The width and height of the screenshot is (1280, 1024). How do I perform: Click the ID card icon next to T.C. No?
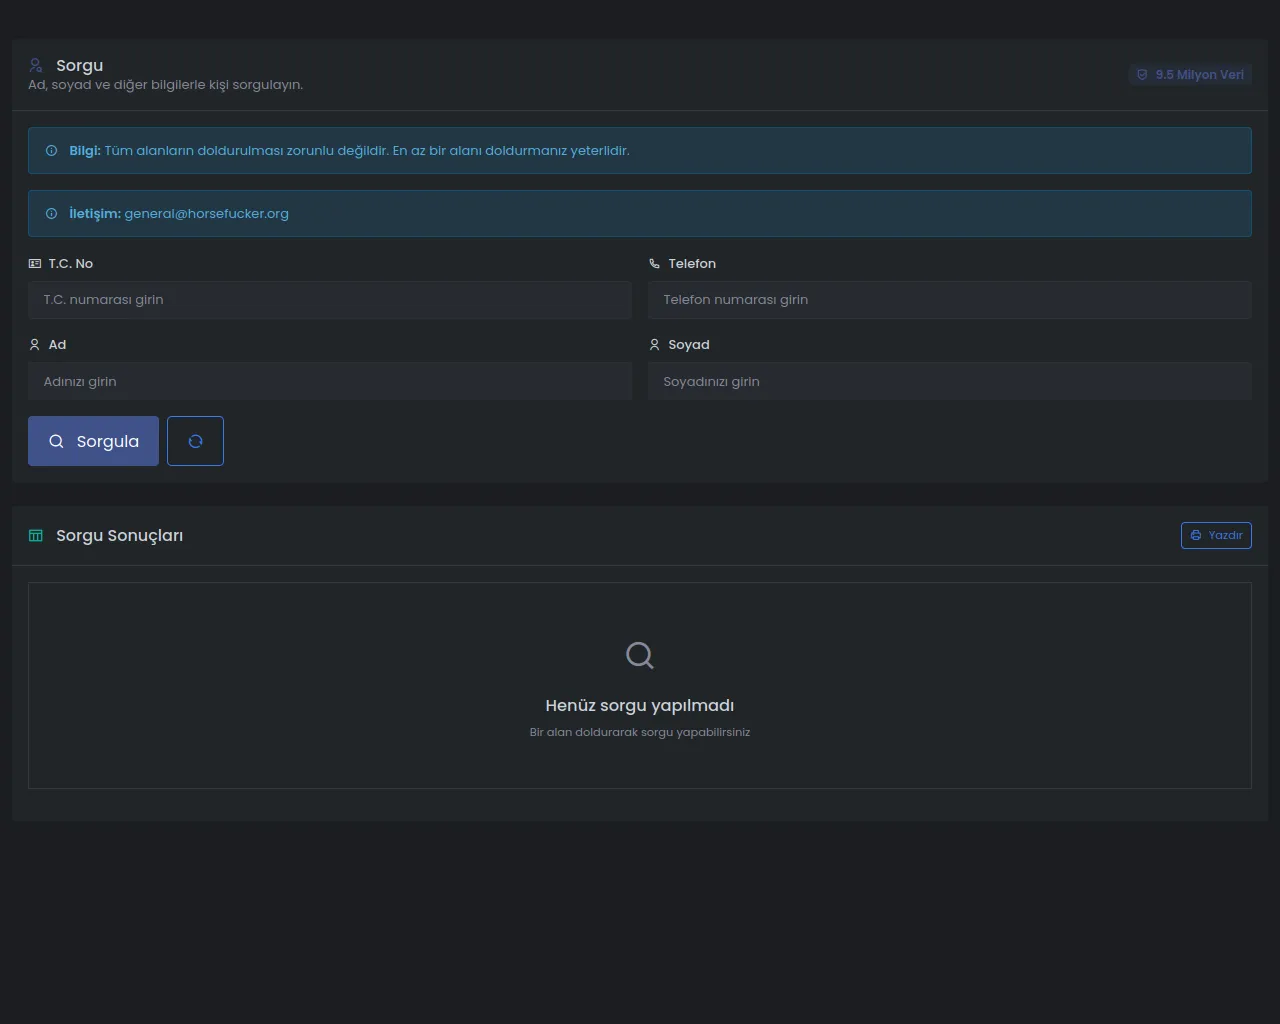(35, 264)
